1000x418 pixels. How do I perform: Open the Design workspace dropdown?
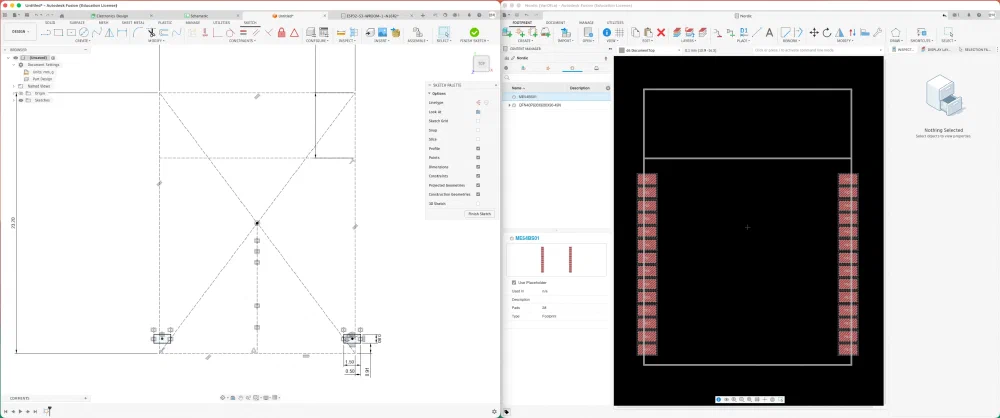click(x=20, y=31)
